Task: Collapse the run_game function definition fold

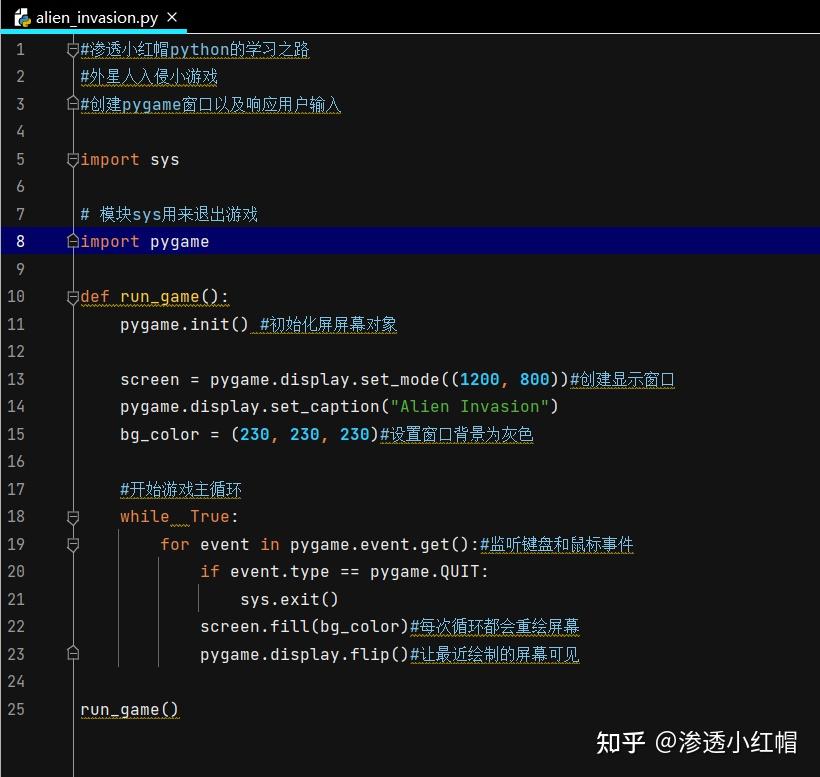Action: (73, 296)
